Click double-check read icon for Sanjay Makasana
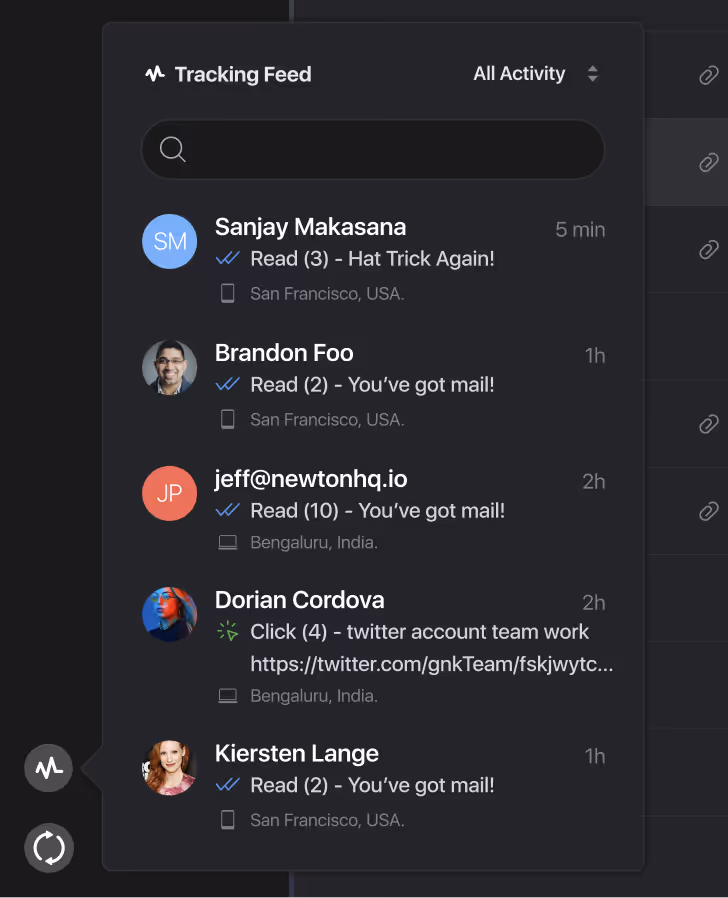Image resolution: width=728 pixels, height=898 pixels. pyautogui.click(x=227, y=258)
